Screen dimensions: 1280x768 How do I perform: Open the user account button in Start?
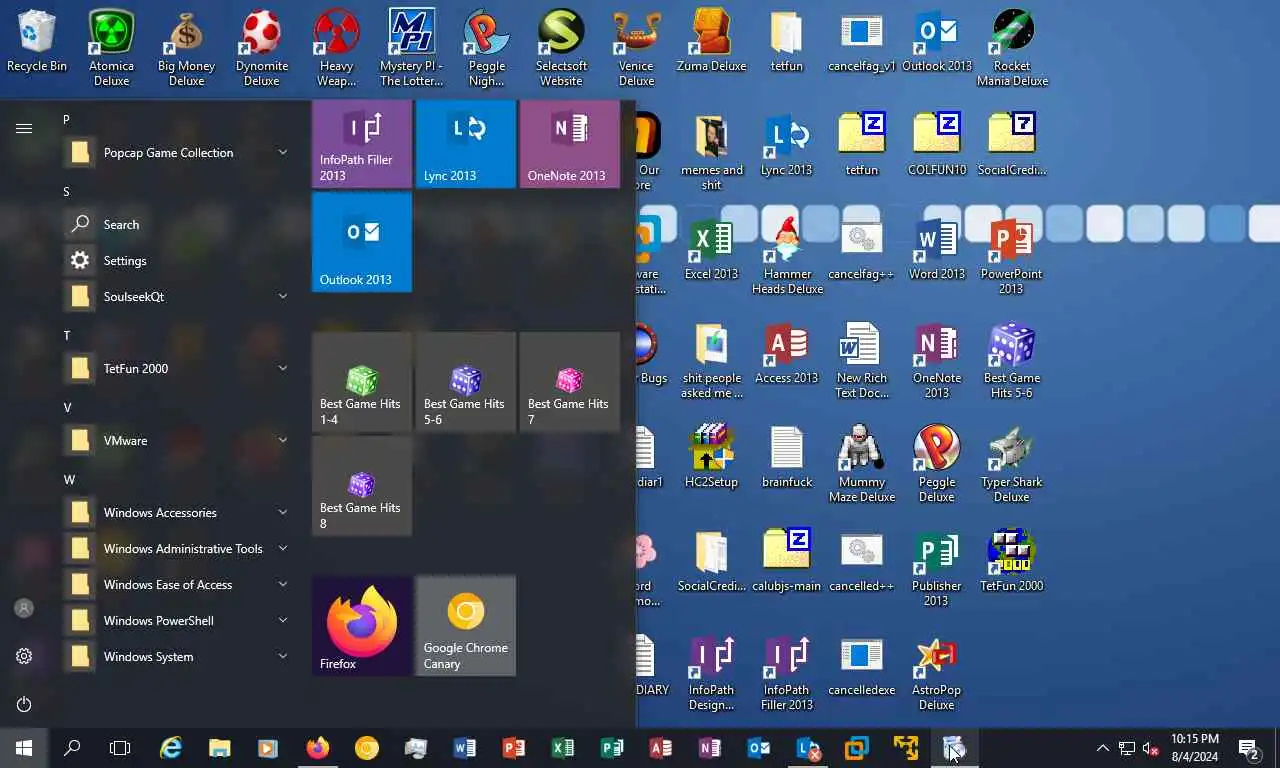[24, 608]
